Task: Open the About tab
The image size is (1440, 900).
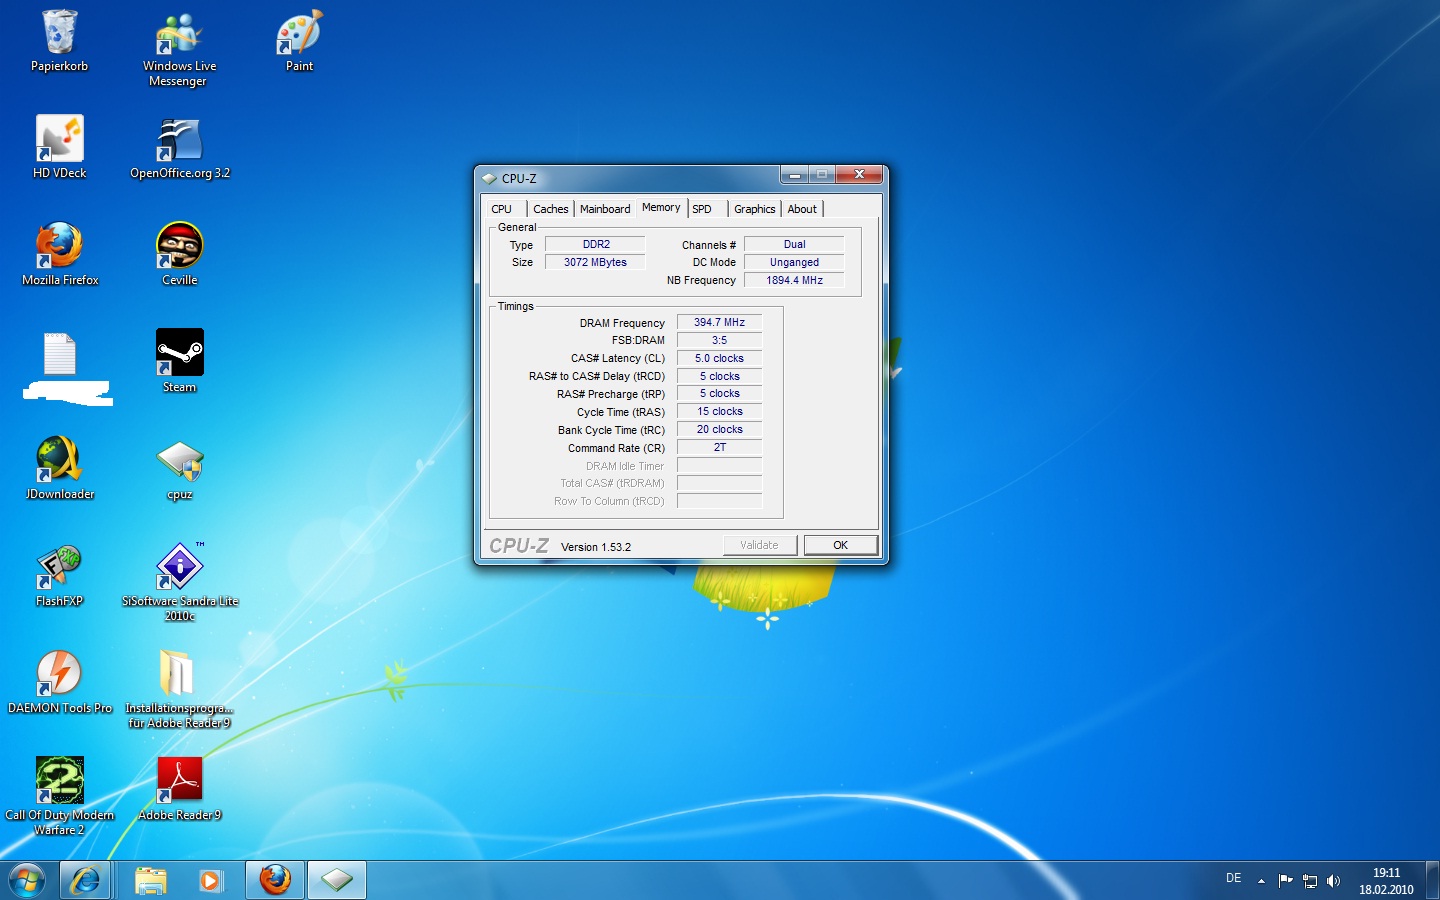Action: coord(802,209)
